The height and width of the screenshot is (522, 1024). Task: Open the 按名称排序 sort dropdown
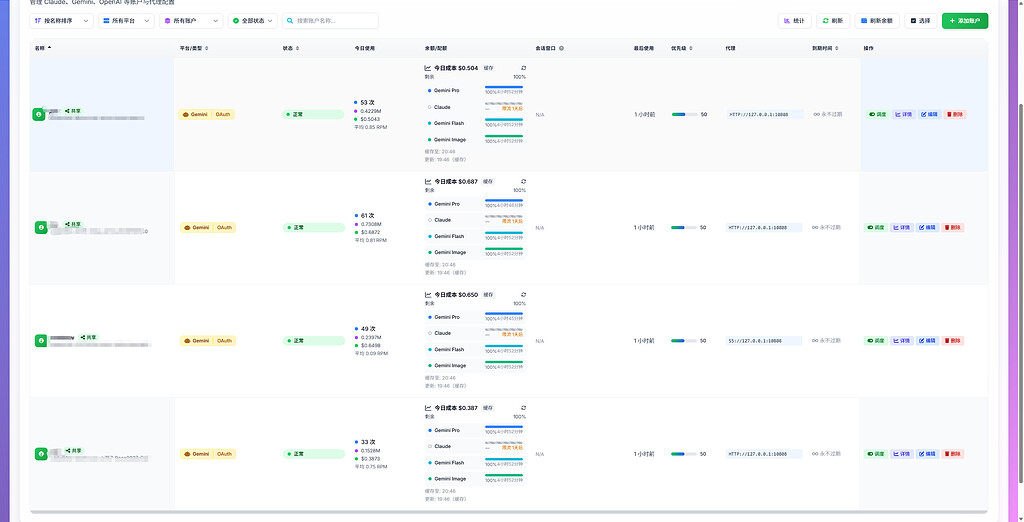(x=61, y=21)
